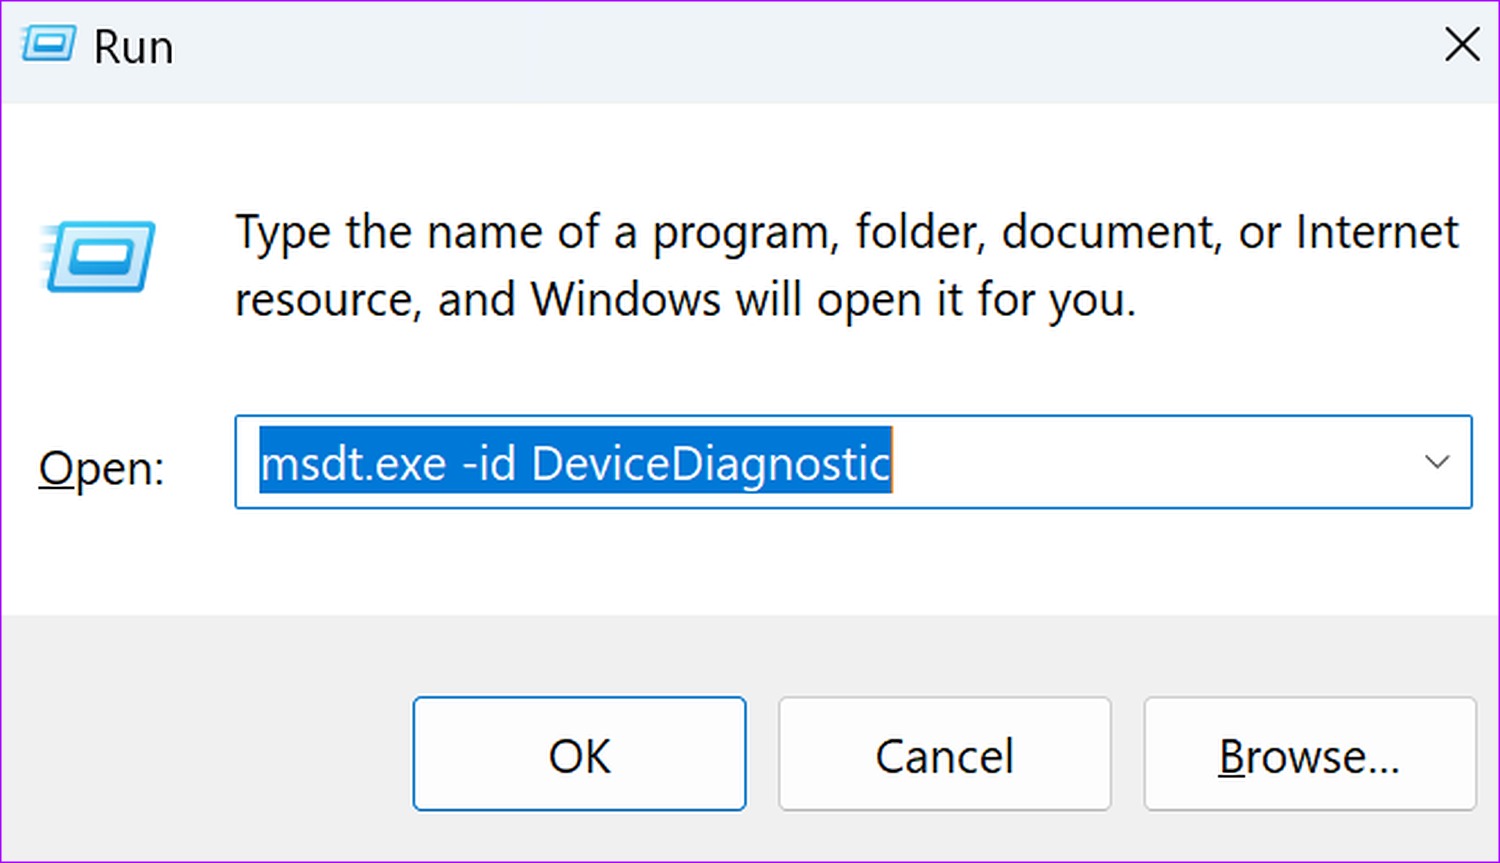
Task: Expand the Open command history dropdown
Action: pyautogui.click(x=1437, y=462)
